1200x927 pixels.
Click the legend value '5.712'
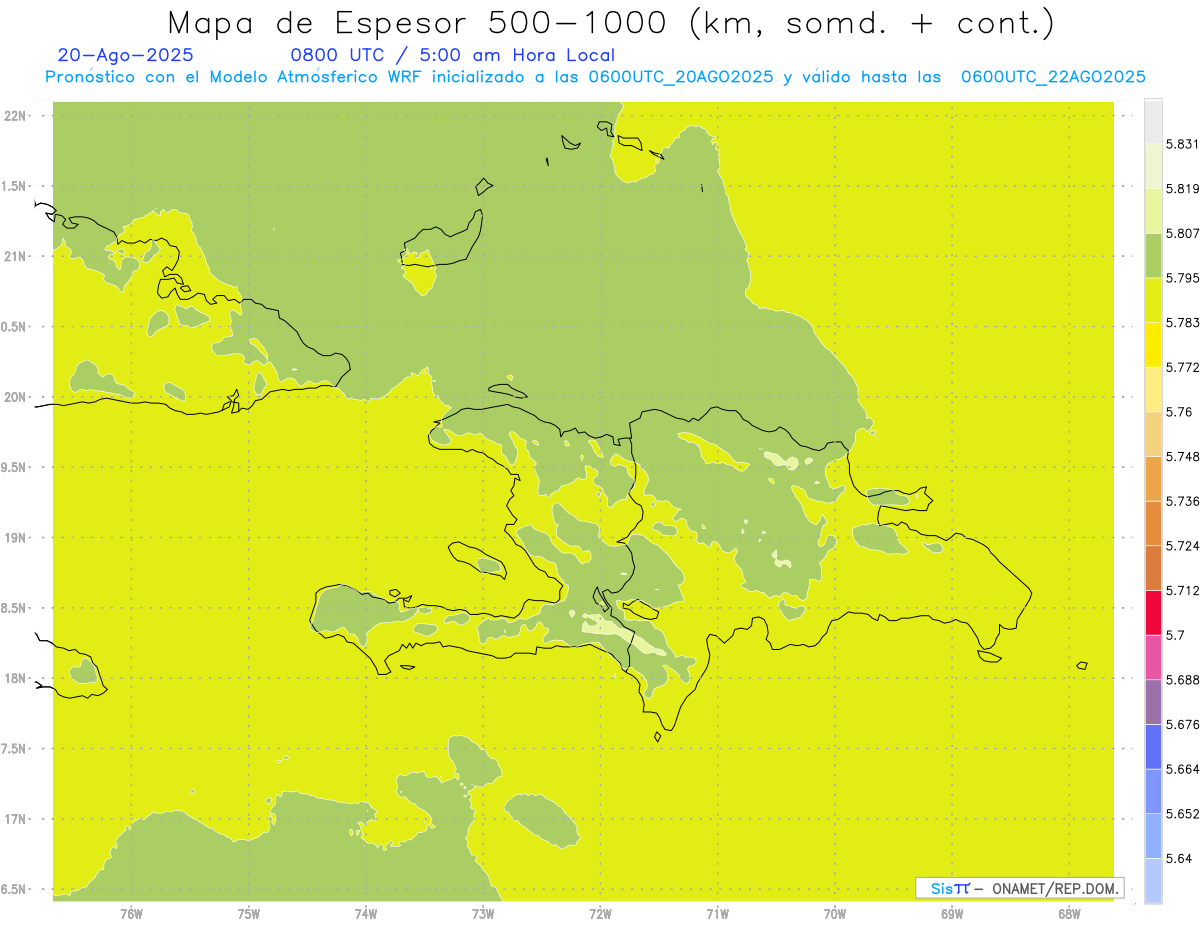tap(1182, 590)
